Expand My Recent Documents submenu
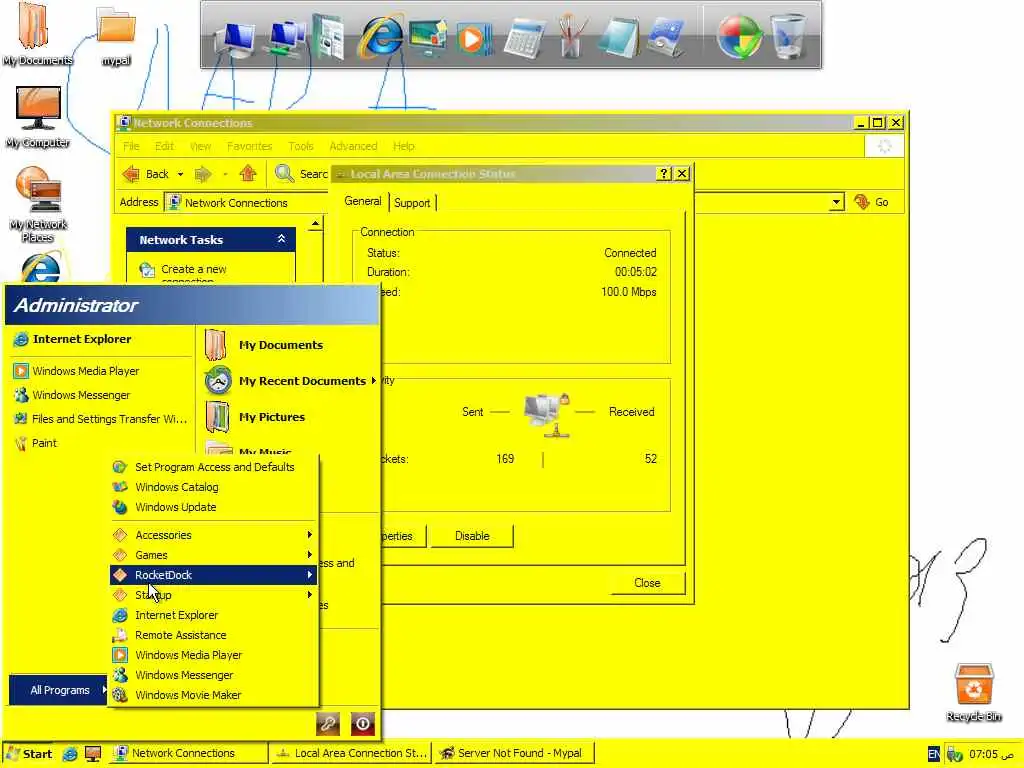This screenshot has height=768, width=1024. (x=290, y=381)
